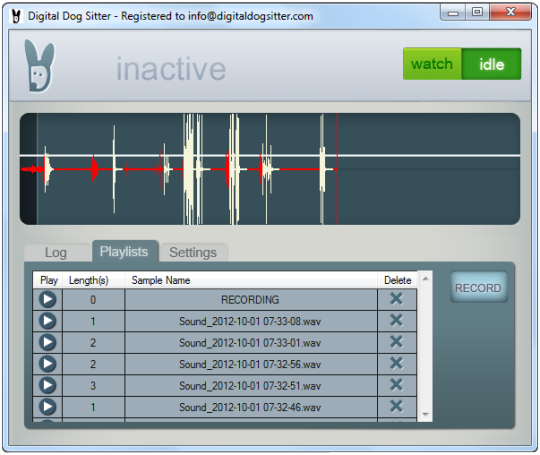
Task: Click the inactive status label
Action: [171, 69]
